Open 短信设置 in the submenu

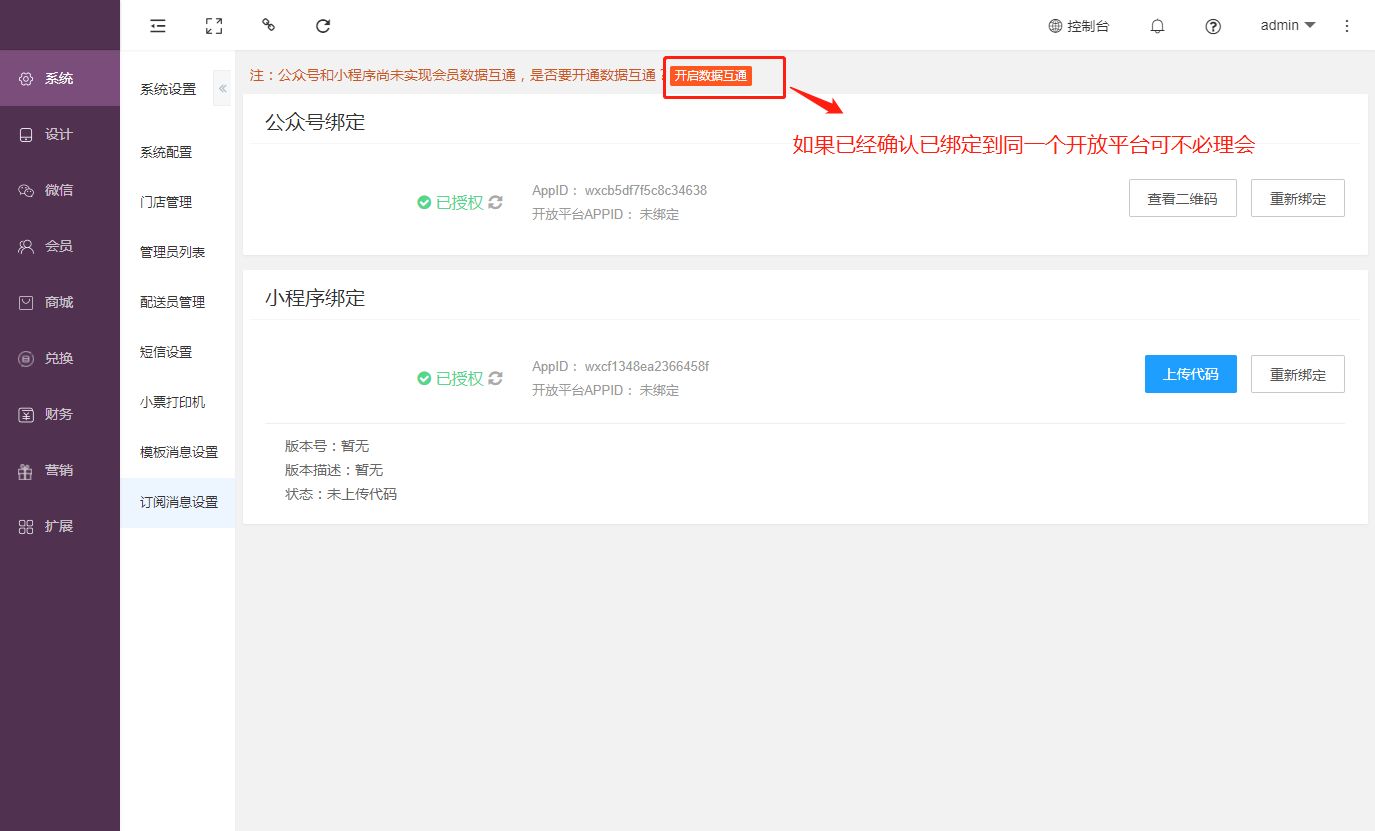click(166, 352)
